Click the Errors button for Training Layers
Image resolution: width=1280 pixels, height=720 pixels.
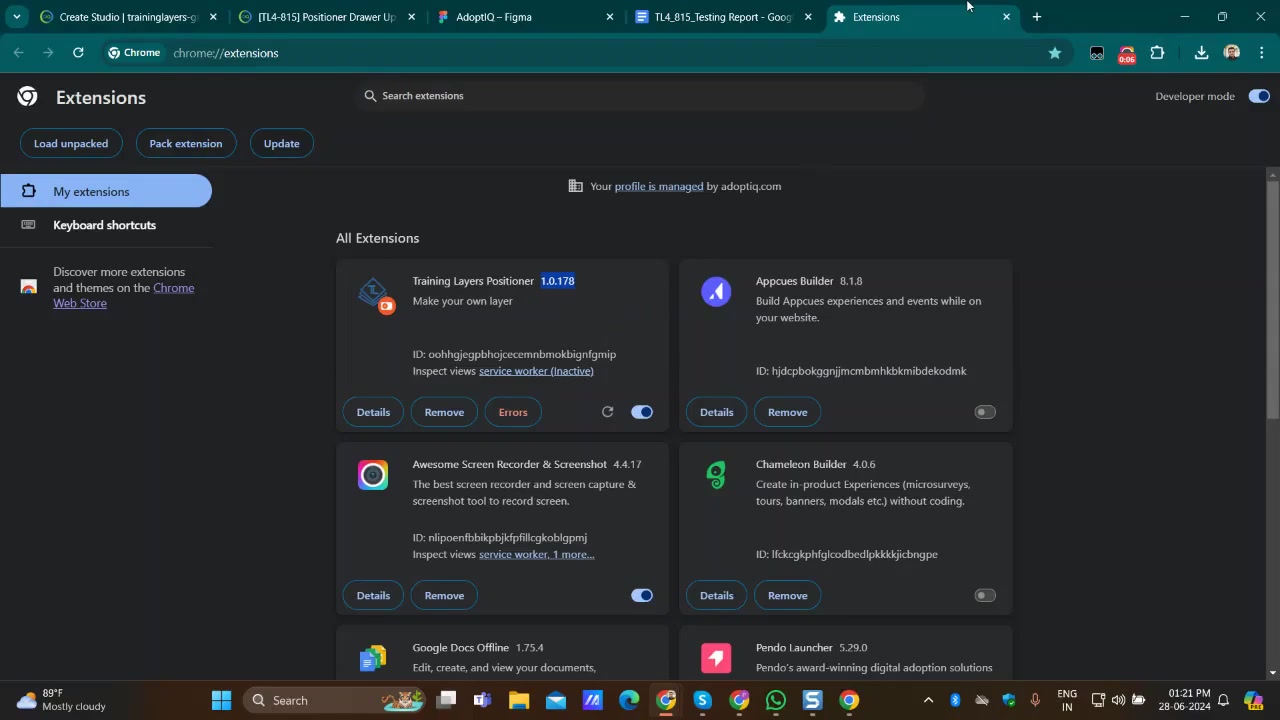pyautogui.click(x=513, y=412)
